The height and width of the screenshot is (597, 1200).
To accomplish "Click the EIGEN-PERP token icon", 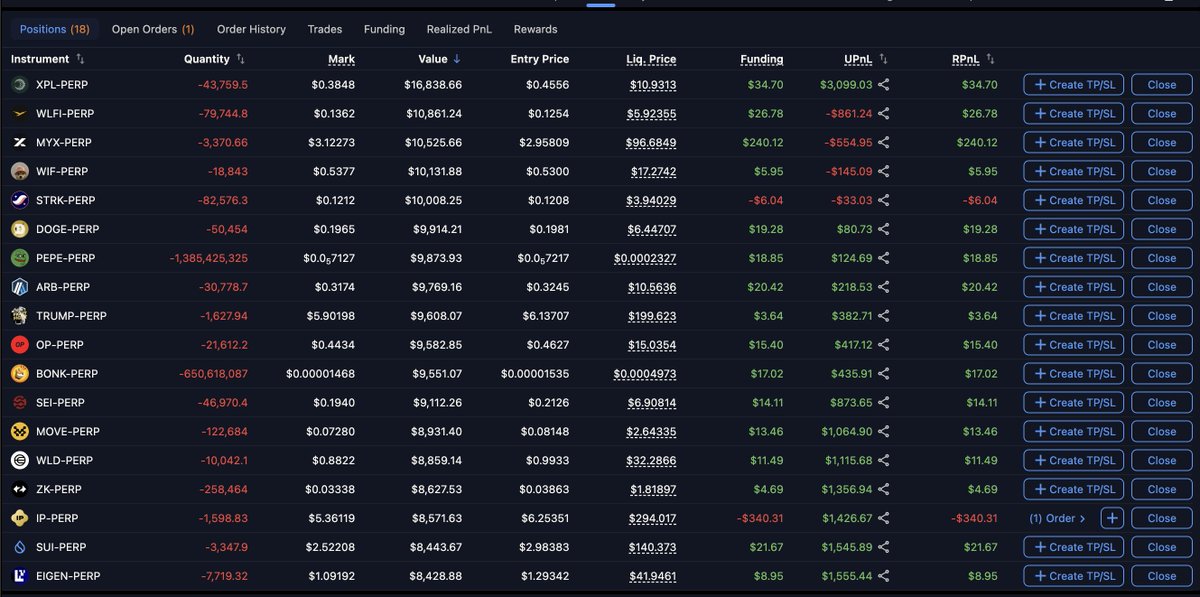I will click(x=21, y=576).
